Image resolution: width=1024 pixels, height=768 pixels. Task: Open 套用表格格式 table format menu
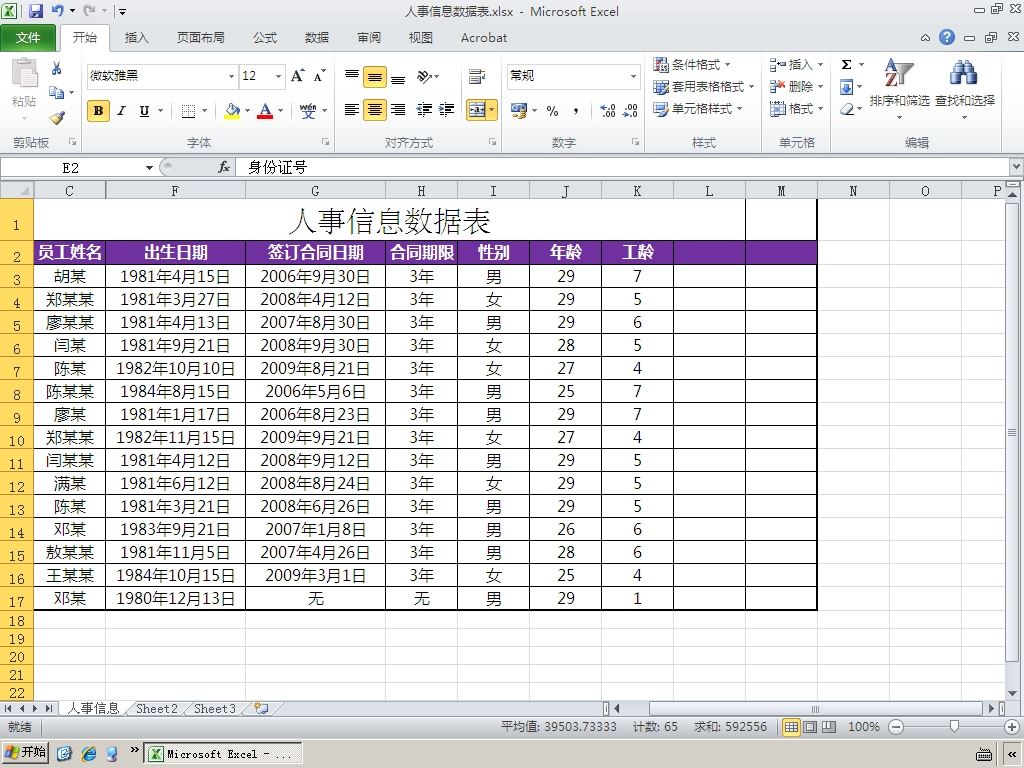pyautogui.click(x=704, y=87)
